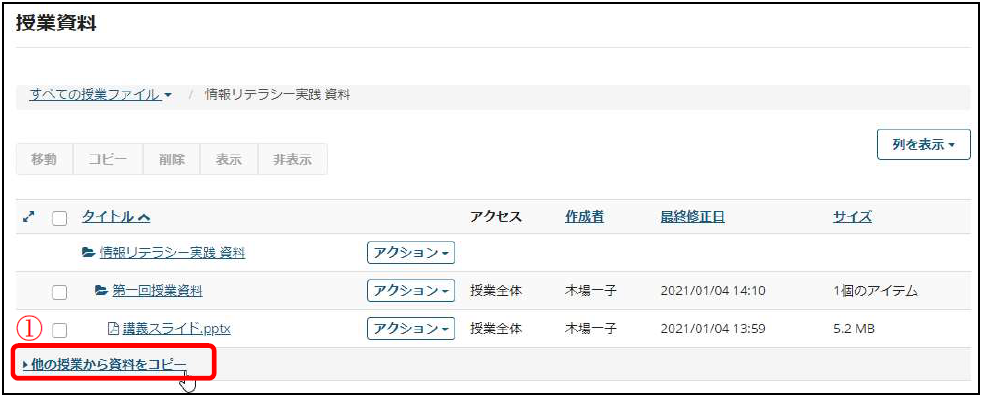Sort by サイズ column header
Screen dimensions: 988x400
pyautogui.click(x=852, y=217)
